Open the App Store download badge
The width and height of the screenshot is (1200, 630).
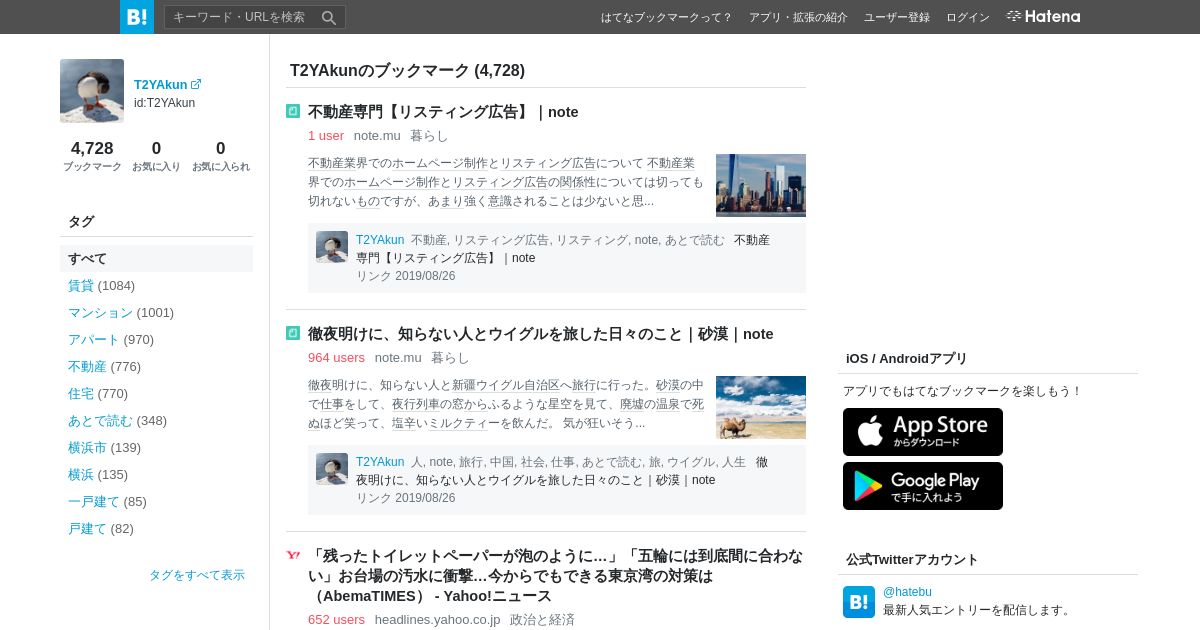coord(923,432)
